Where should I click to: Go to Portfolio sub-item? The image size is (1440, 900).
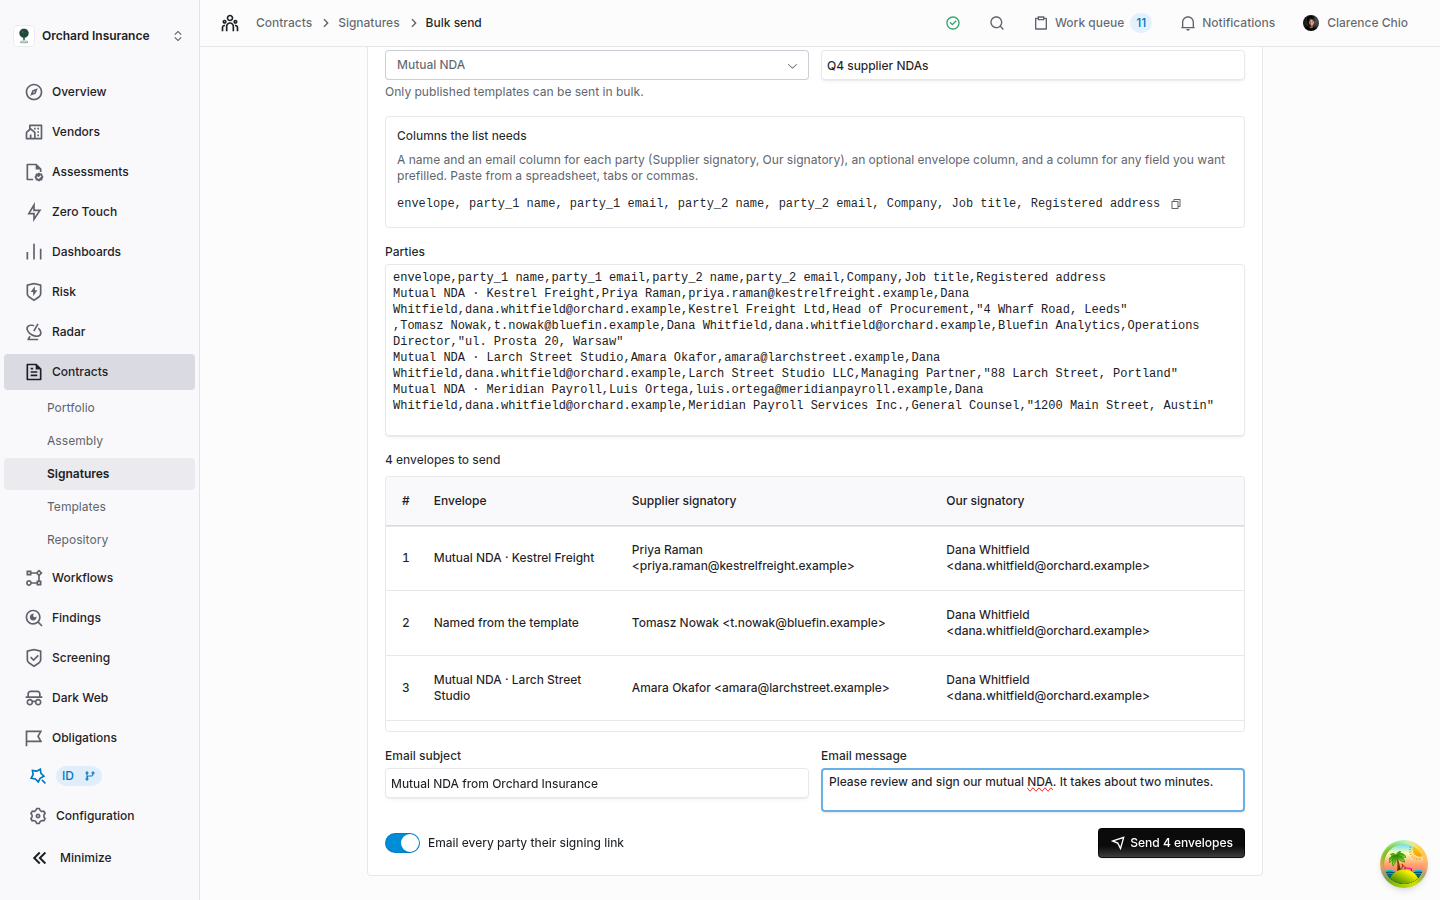click(x=71, y=408)
